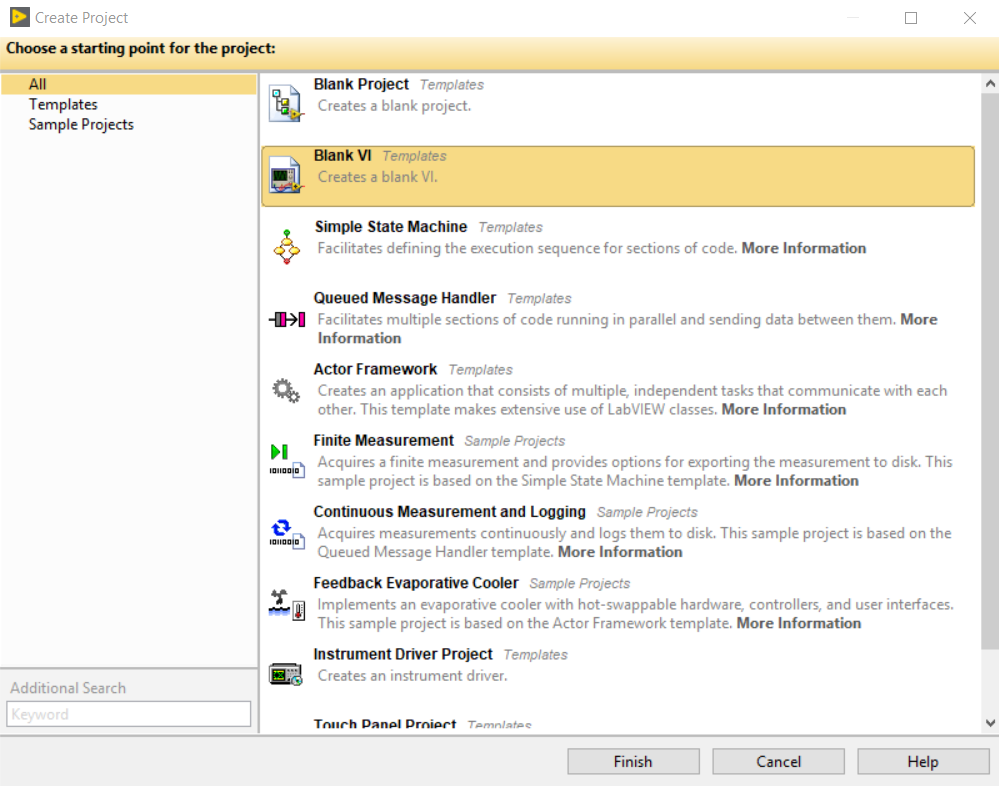Click the Blank VI template icon
This screenshot has height=786, width=999.
coord(285,175)
